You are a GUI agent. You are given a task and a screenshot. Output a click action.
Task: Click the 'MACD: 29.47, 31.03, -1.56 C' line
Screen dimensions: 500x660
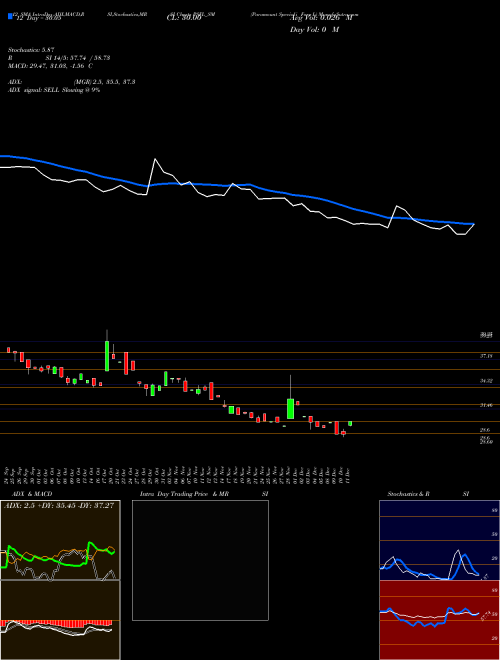click(50, 66)
